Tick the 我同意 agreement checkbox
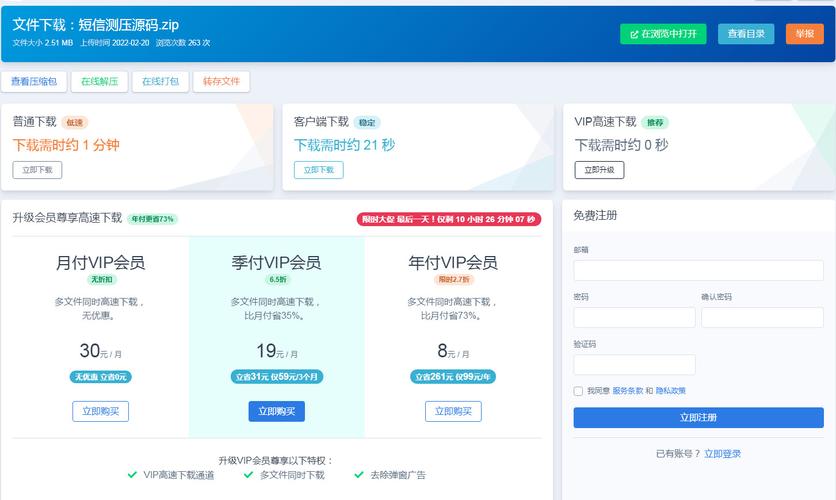The image size is (836, 500). point(578,391)
